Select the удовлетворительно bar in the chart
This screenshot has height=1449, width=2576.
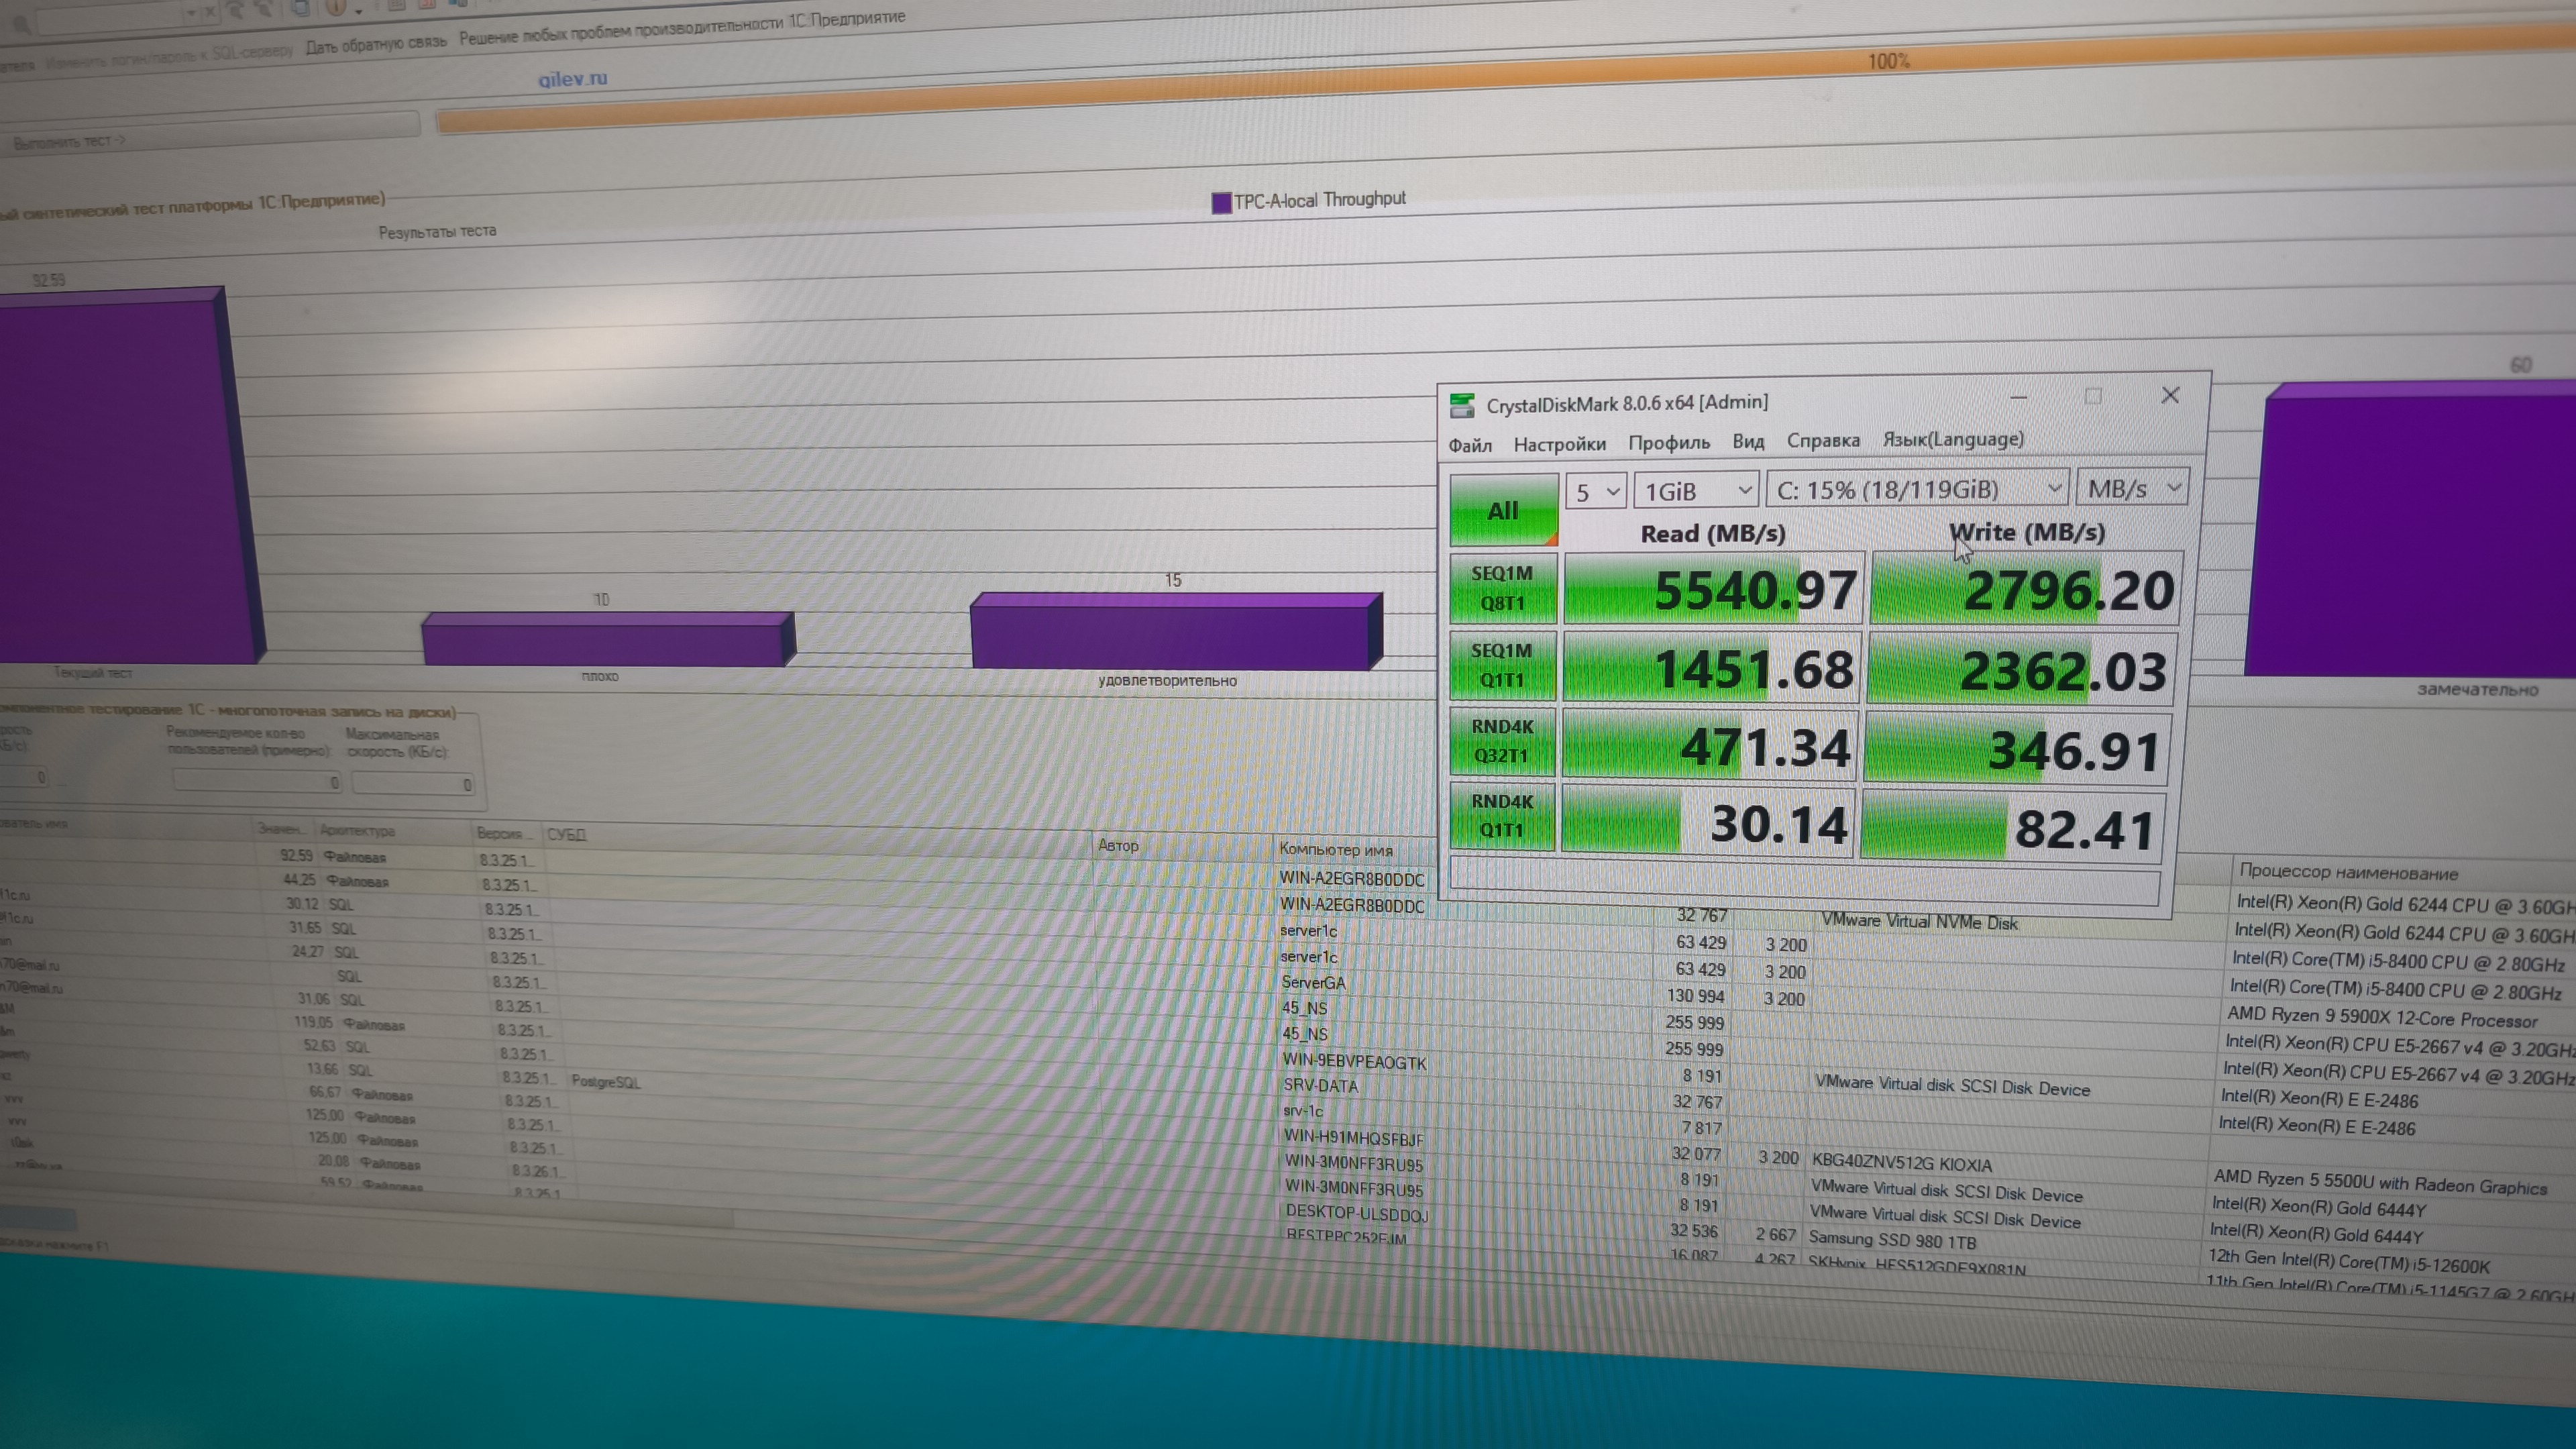pyautogui.click(x=1177, y=632)
